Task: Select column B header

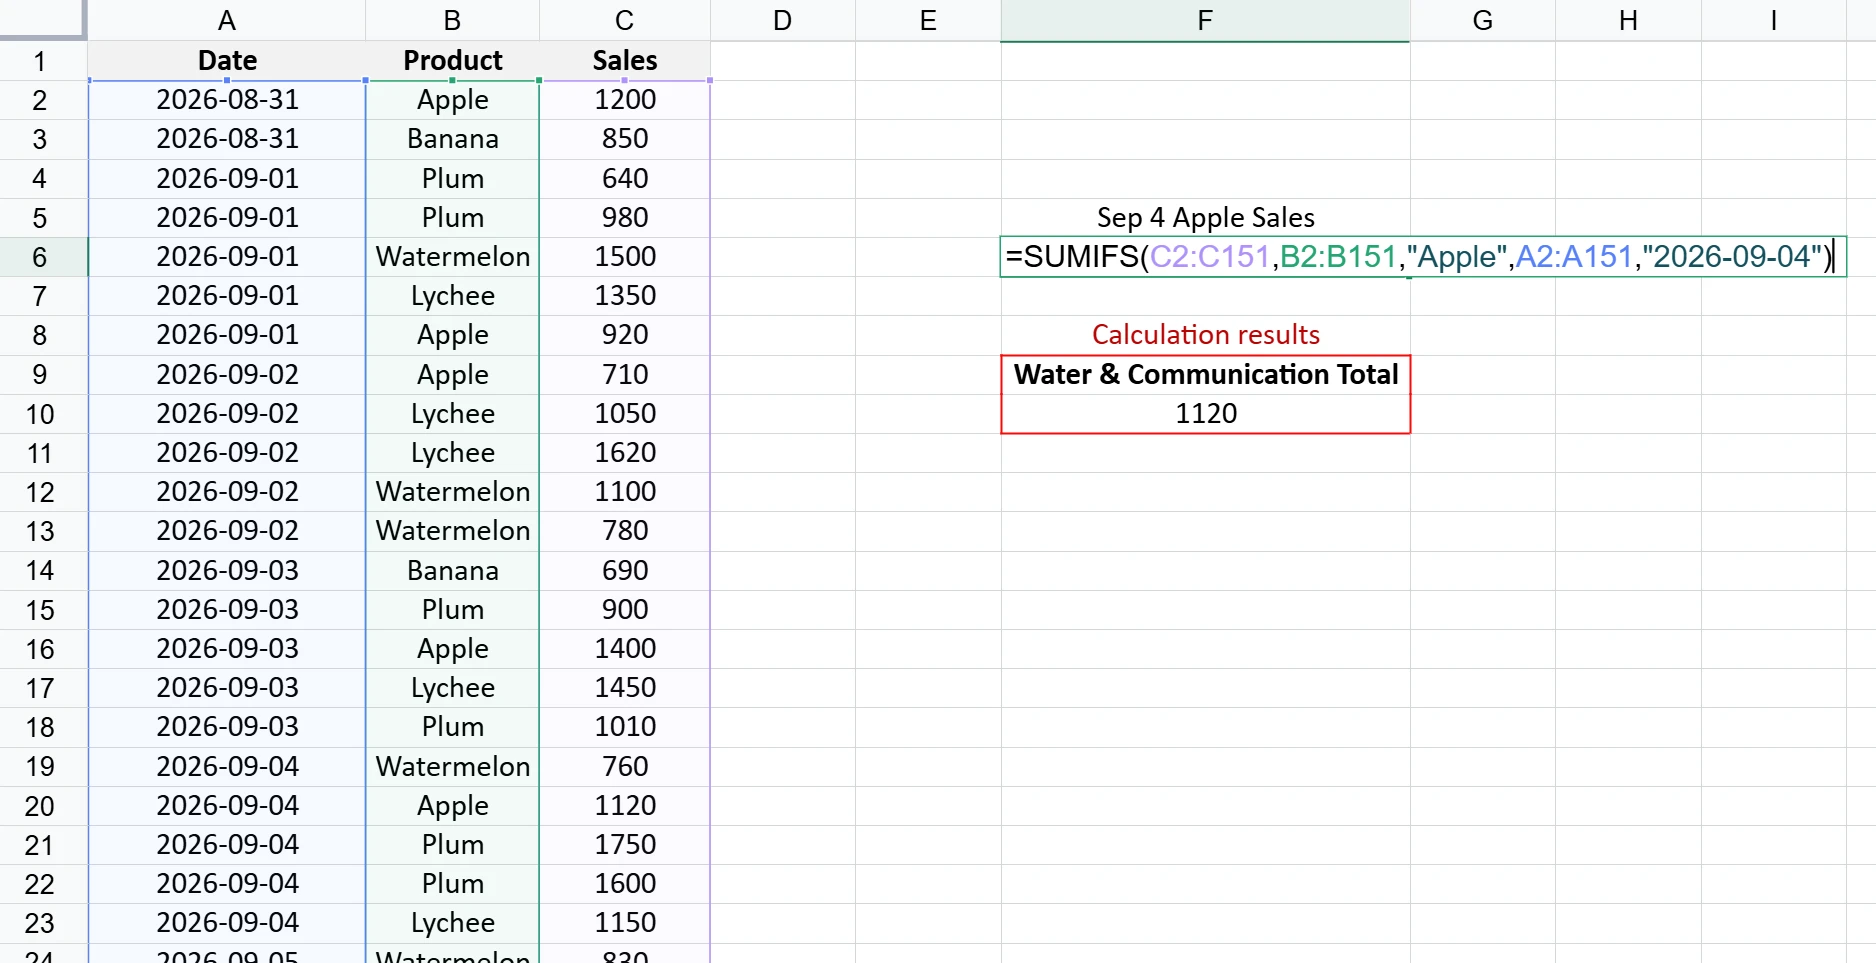Action: coord(452,20)
